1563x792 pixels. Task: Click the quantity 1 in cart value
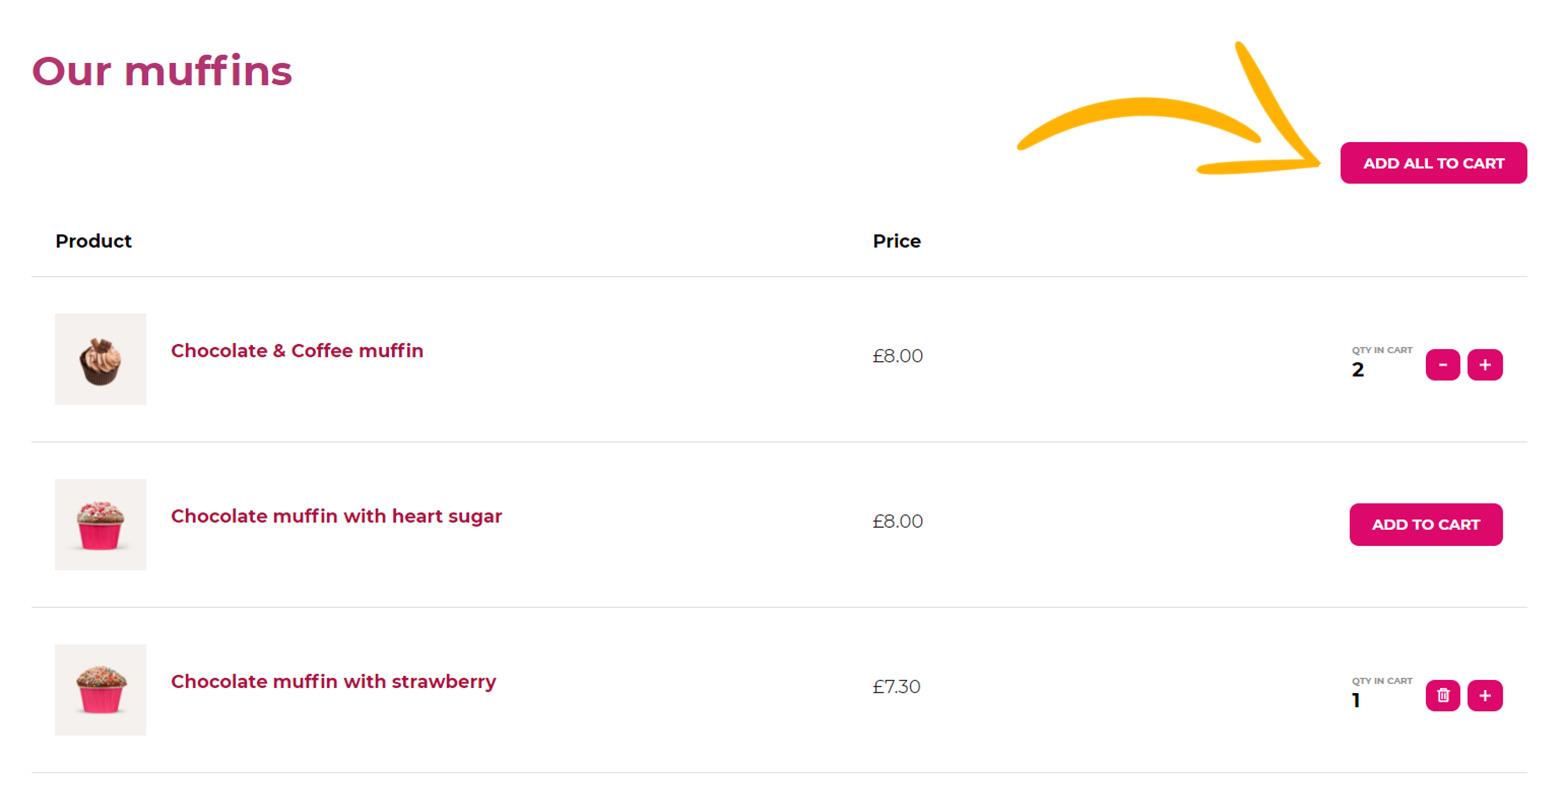[1356, 701]
